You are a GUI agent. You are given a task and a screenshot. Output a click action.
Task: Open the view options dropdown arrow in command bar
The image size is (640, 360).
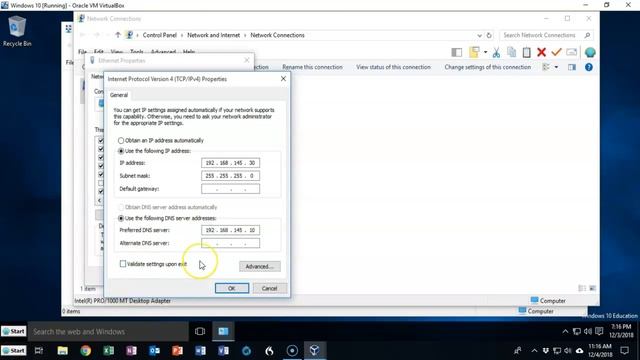coord(556,67)
